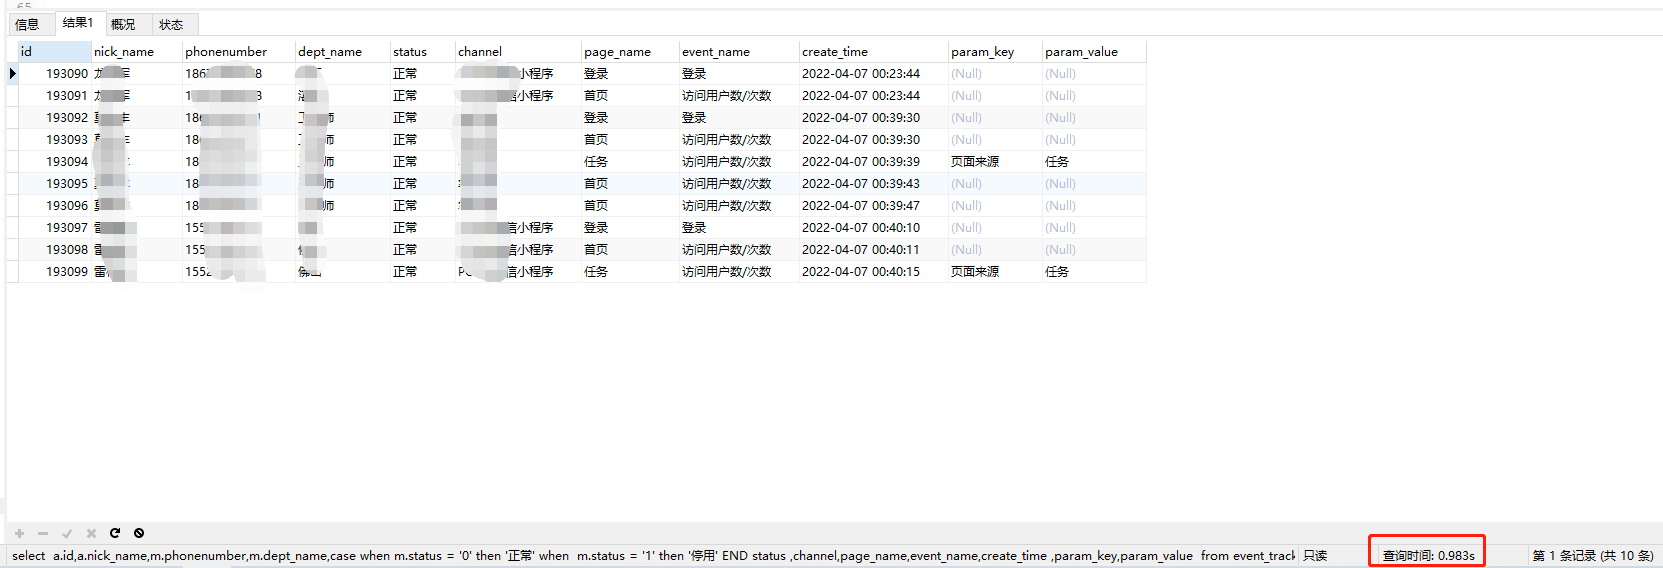Click (Null) param_value in row 193093
1663x568 pixels.
(x=1094, y=139)
